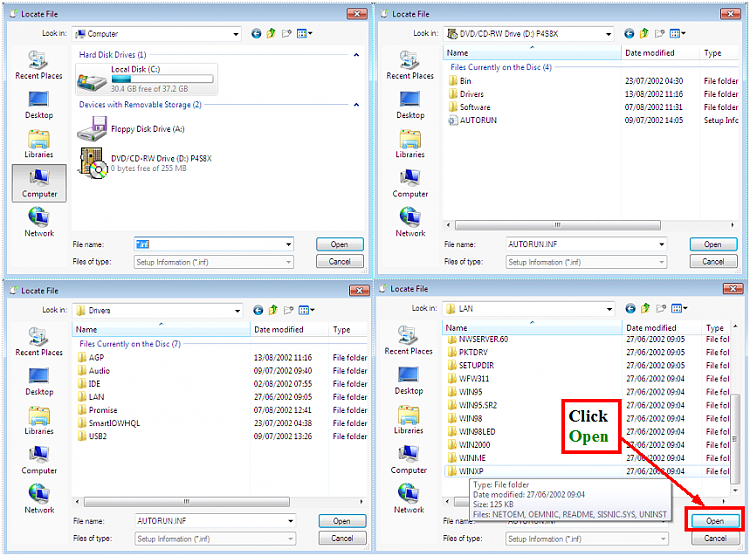Viewport: 750px width, 556px height.
Task: Select DVD/CD-RW Drive (D:) P4S8X
Action: click(x=144, y=163)
